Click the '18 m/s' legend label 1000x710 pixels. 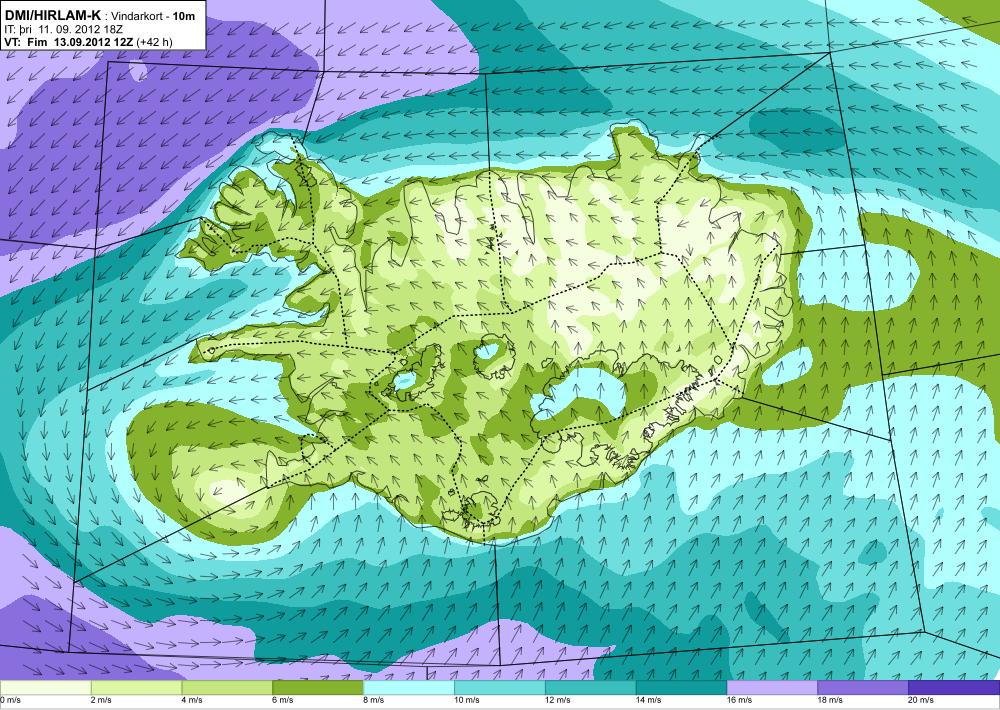[831, 700]
